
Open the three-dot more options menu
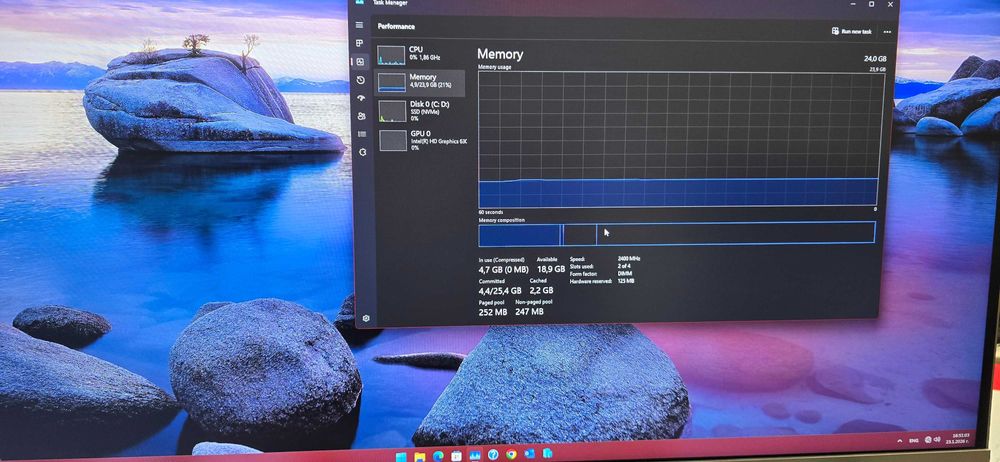[x=887, y=31]
